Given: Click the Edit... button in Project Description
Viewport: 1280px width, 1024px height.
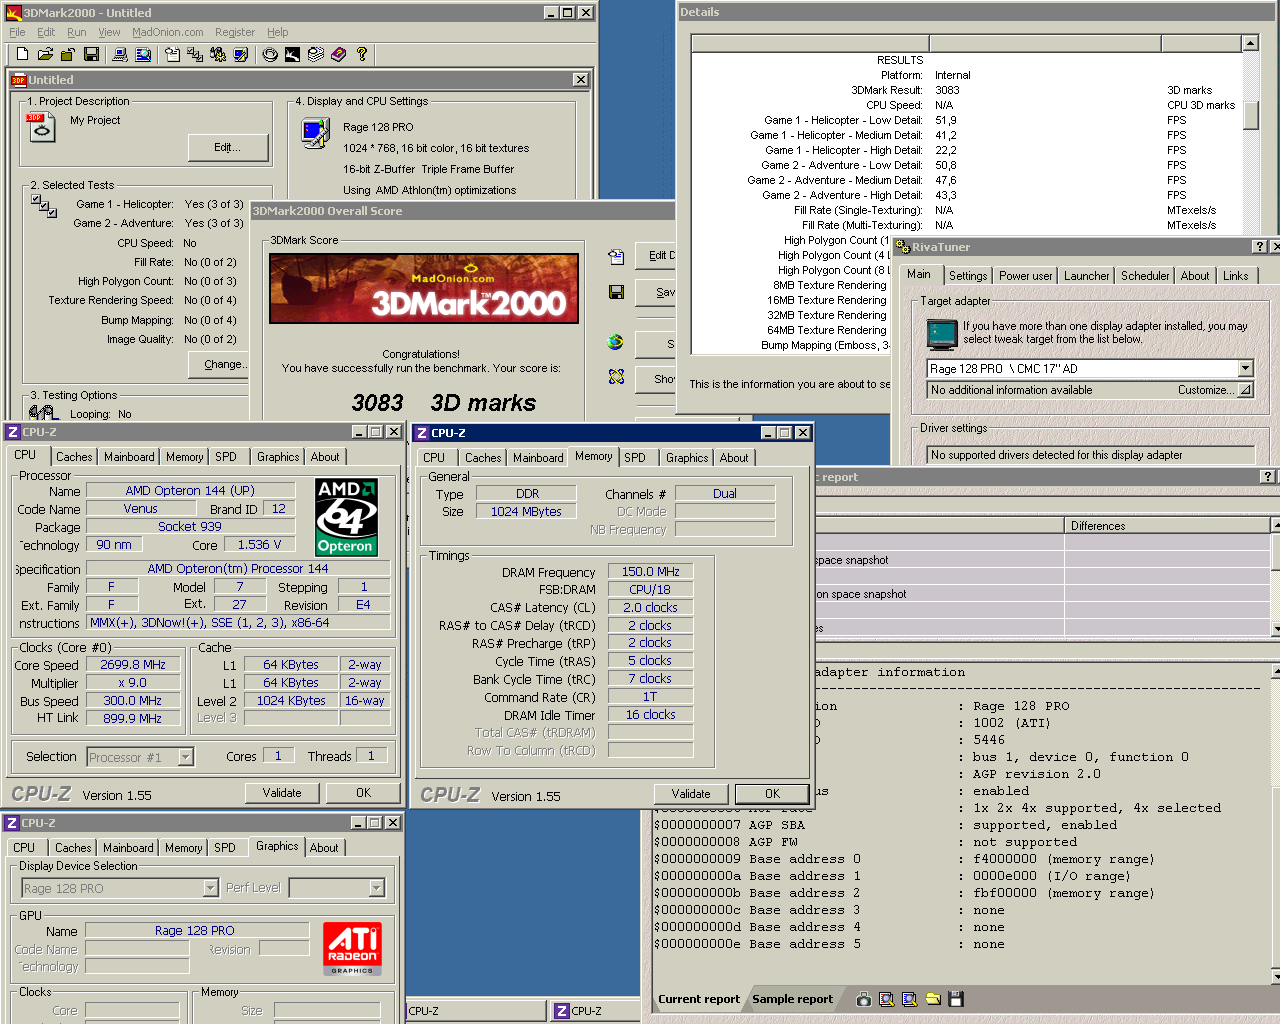Looking at the screenshot, I should pyautogui.click(x=228, y=147).
